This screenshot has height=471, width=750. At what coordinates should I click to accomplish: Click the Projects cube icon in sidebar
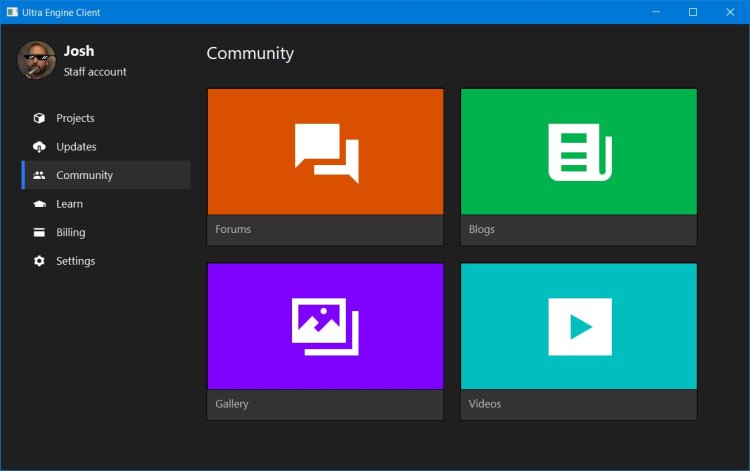pyautogui.click(x=39, y=118)
